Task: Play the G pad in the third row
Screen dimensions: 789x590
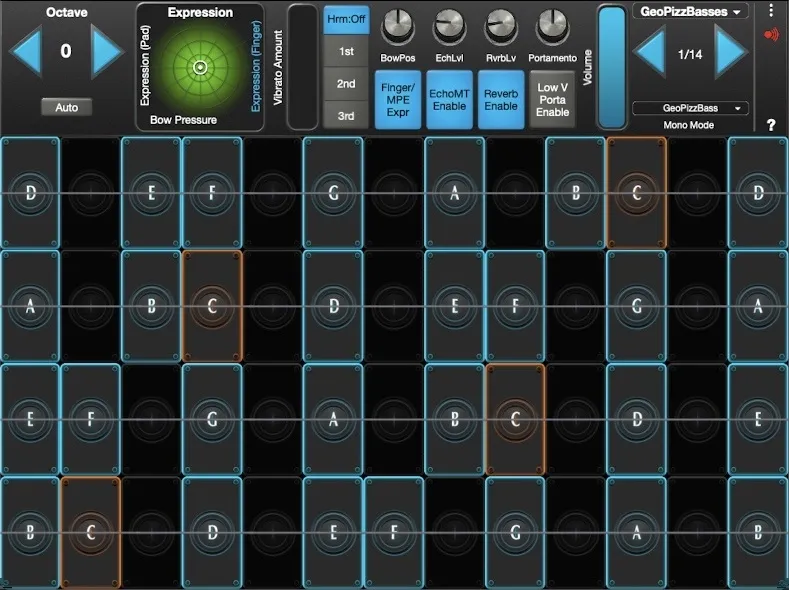Action: [212, 419]
